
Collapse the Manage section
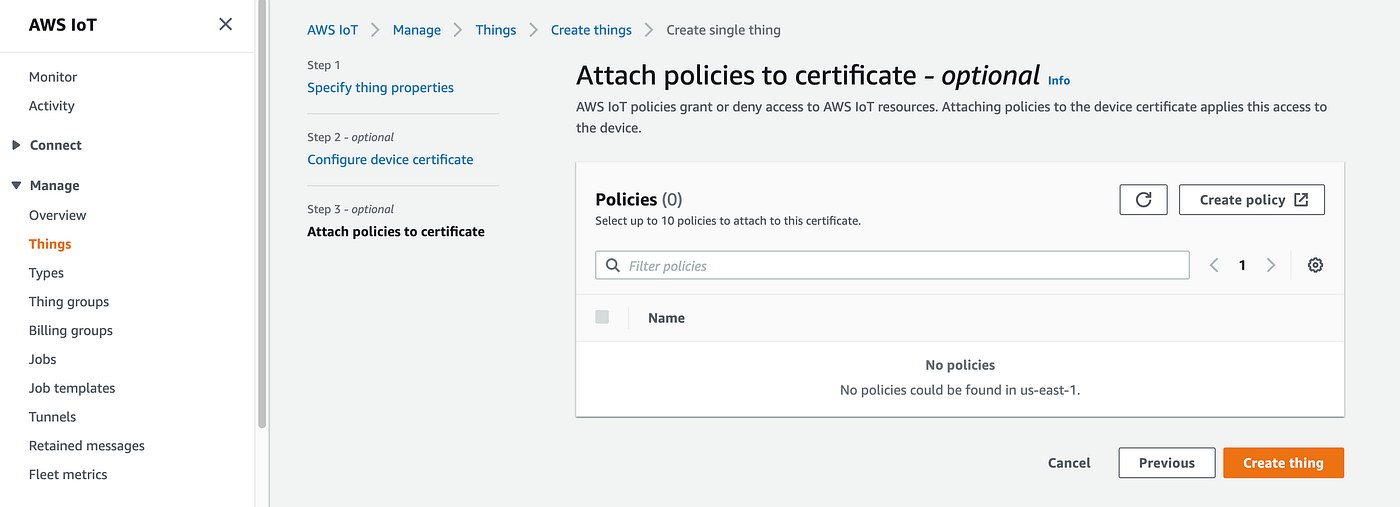click(16, 186)
